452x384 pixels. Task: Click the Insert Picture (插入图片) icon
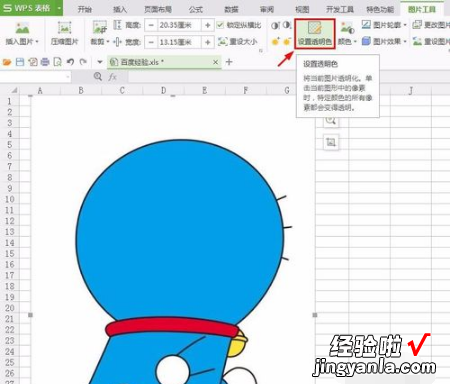coord(22,28)
